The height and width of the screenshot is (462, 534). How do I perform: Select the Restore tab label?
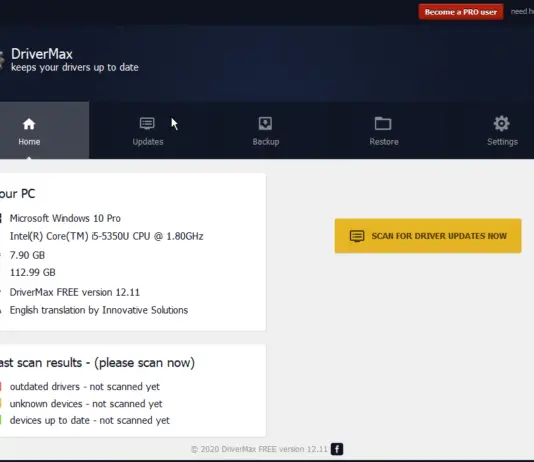point(384,142)
